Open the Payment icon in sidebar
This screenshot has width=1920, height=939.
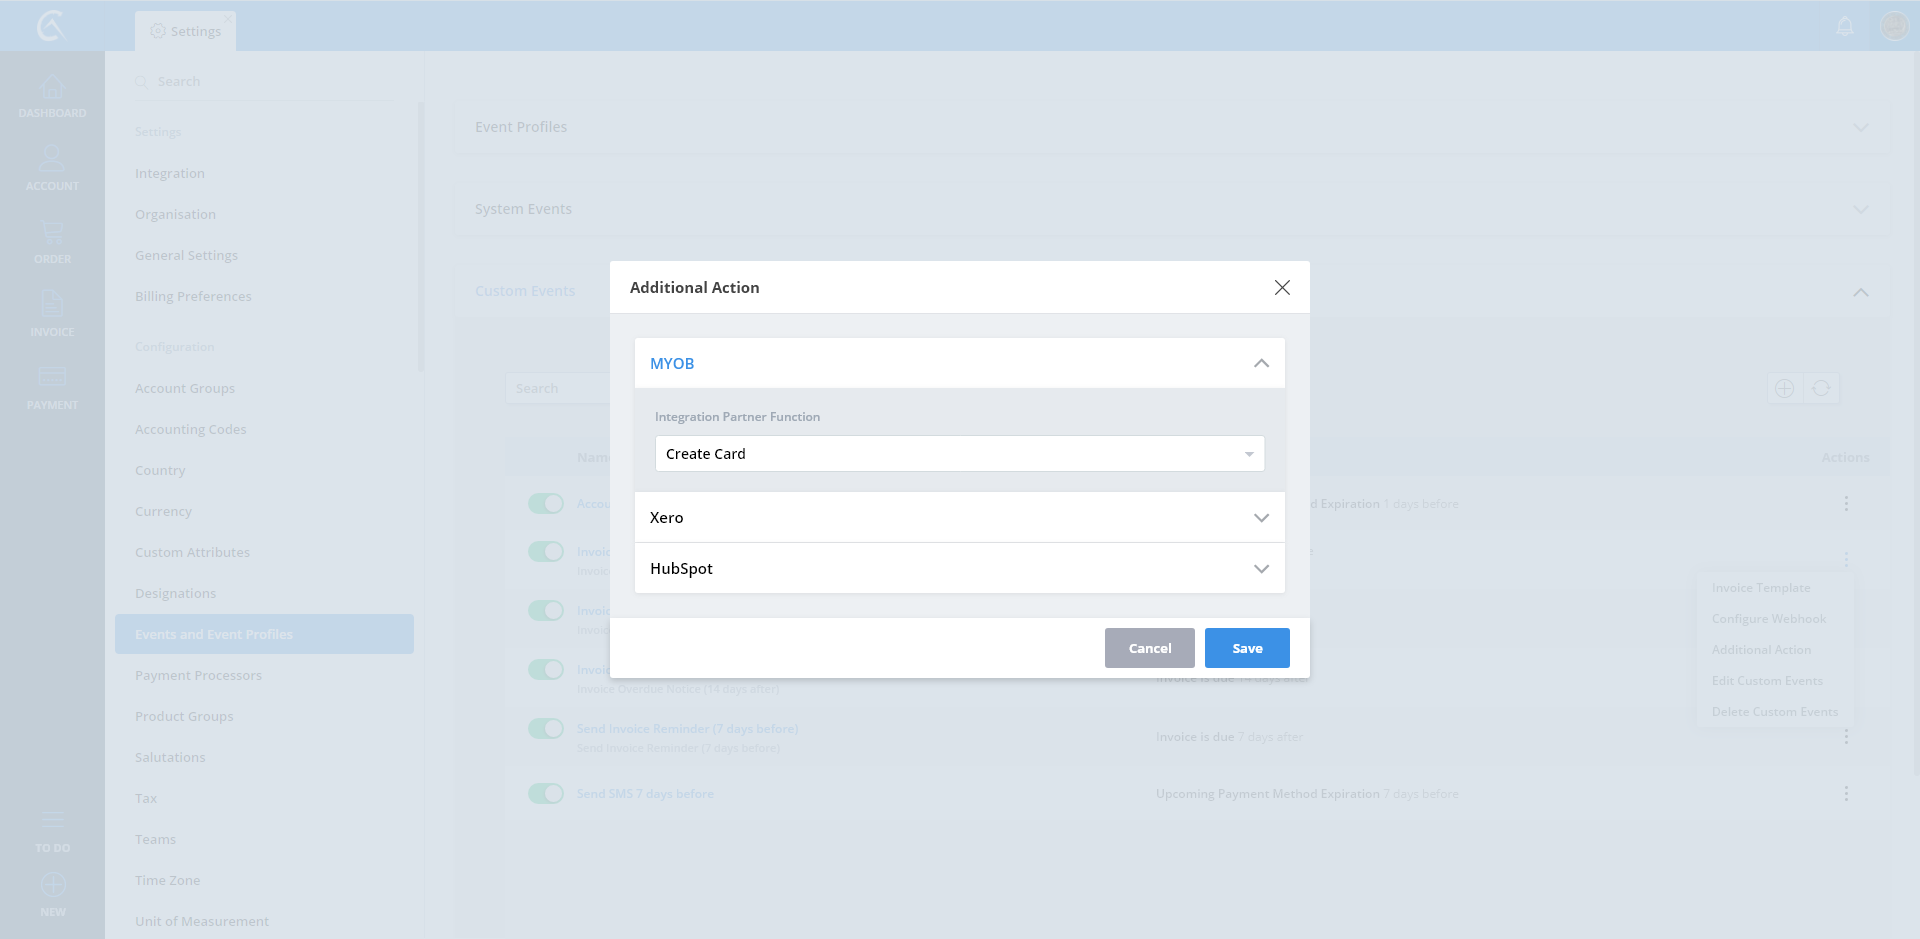(52, 379)
